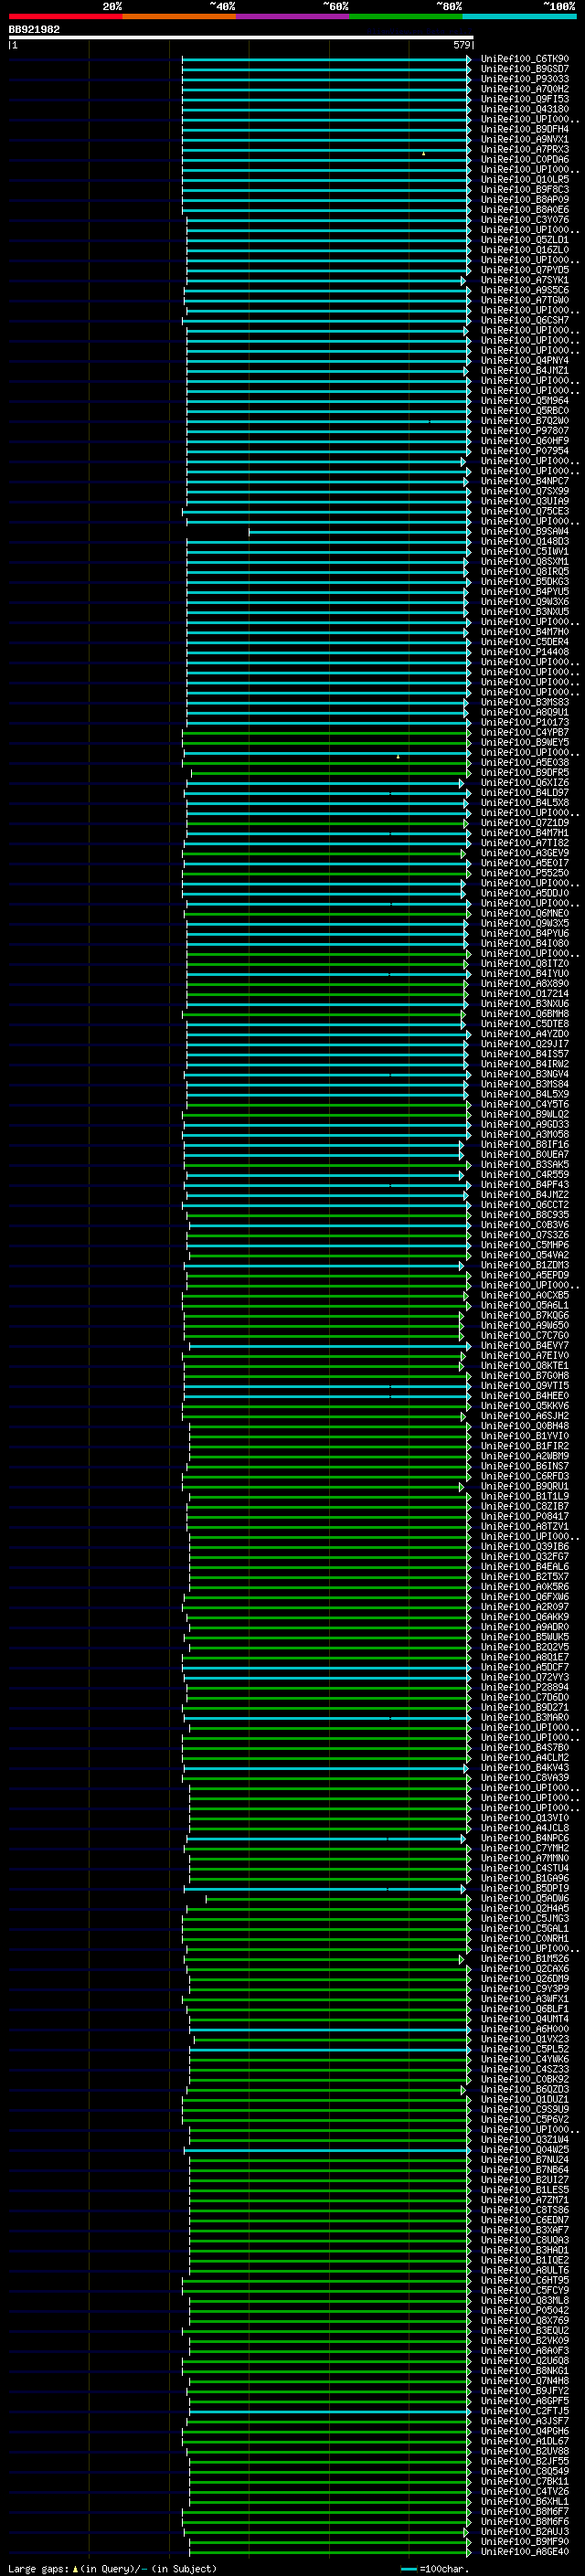
Task: Select hit UniRef100_B9QRU1
Action: 524,1486
